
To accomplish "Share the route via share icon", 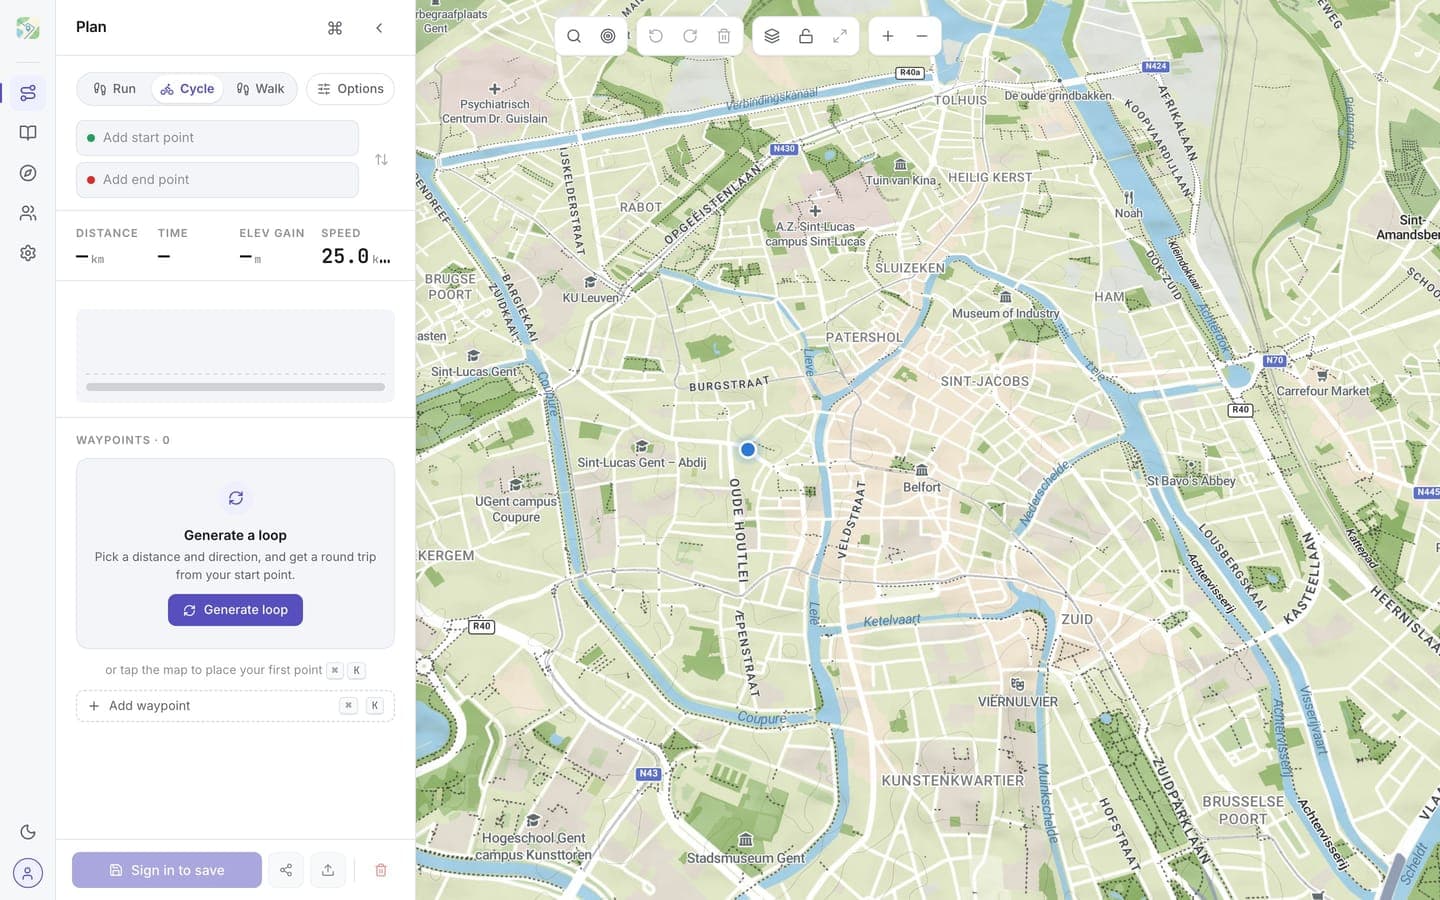I will [286, 870].
